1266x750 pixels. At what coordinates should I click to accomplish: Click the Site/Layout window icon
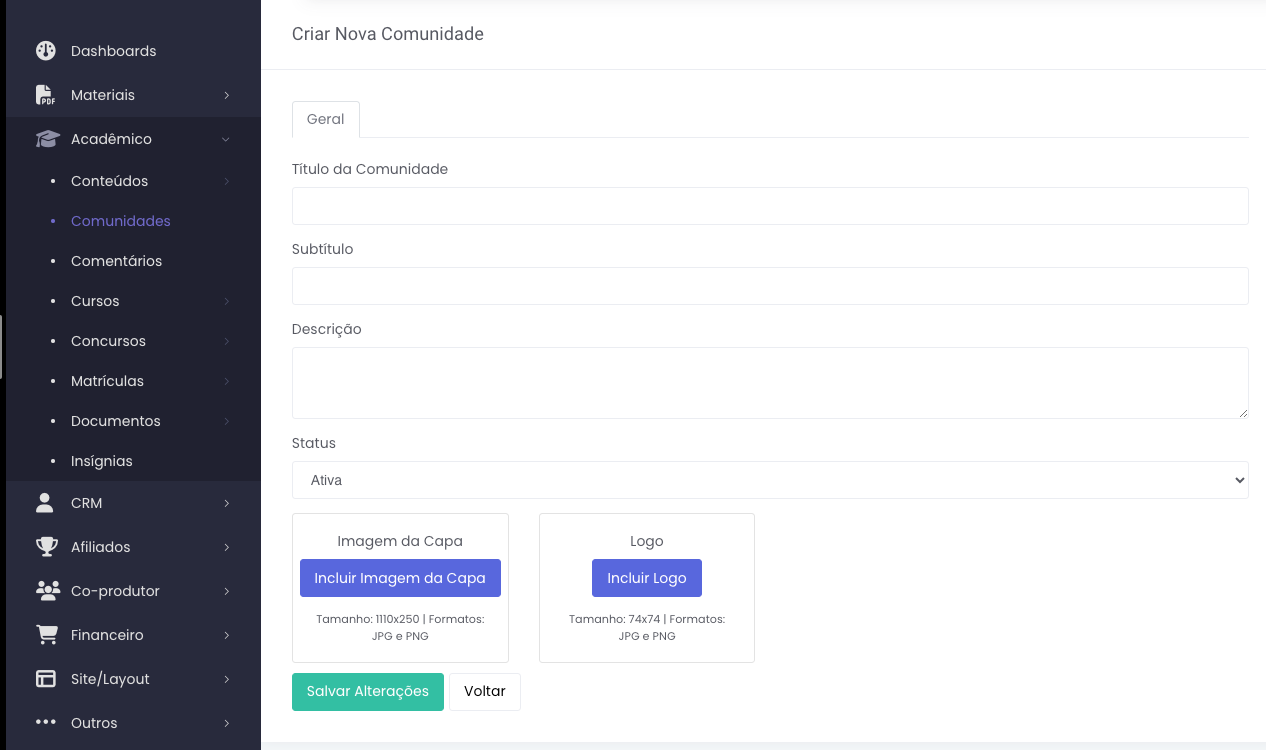coord(46,679)
